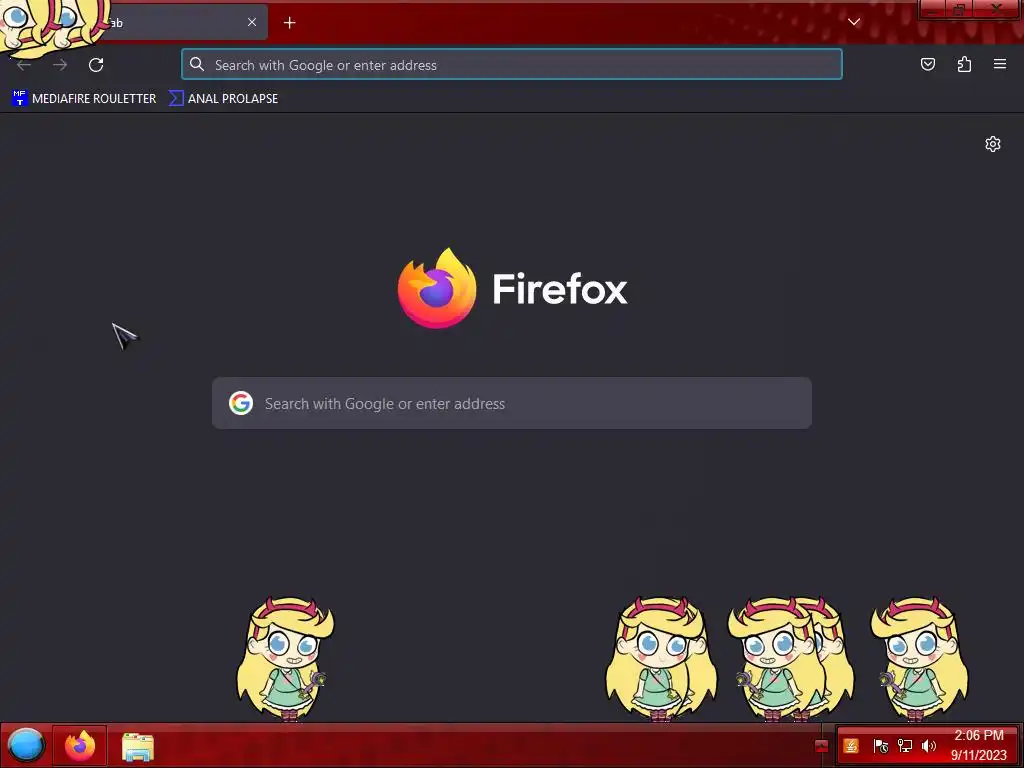Restore down the Firefox window
The width and height of the screenshot is (1024, 768).
pos(960,9)
